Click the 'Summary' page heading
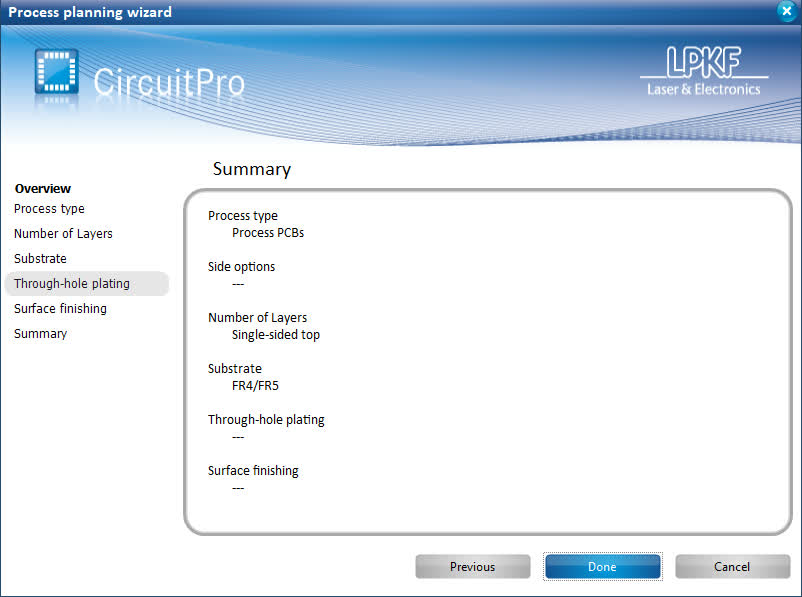Image resolution: width=802 pixels, height=597 pixels. [x=252, y=169]
